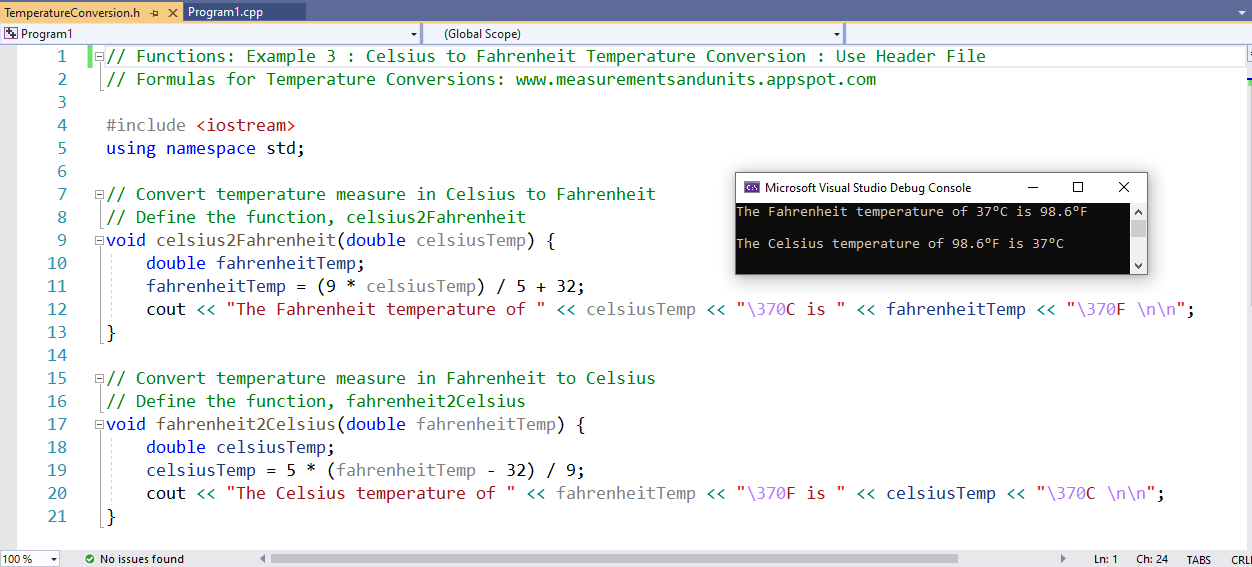This screenshot has height=567, width=1252.
Task: Click the cout keyword on line 12
Action: point(166,309)
